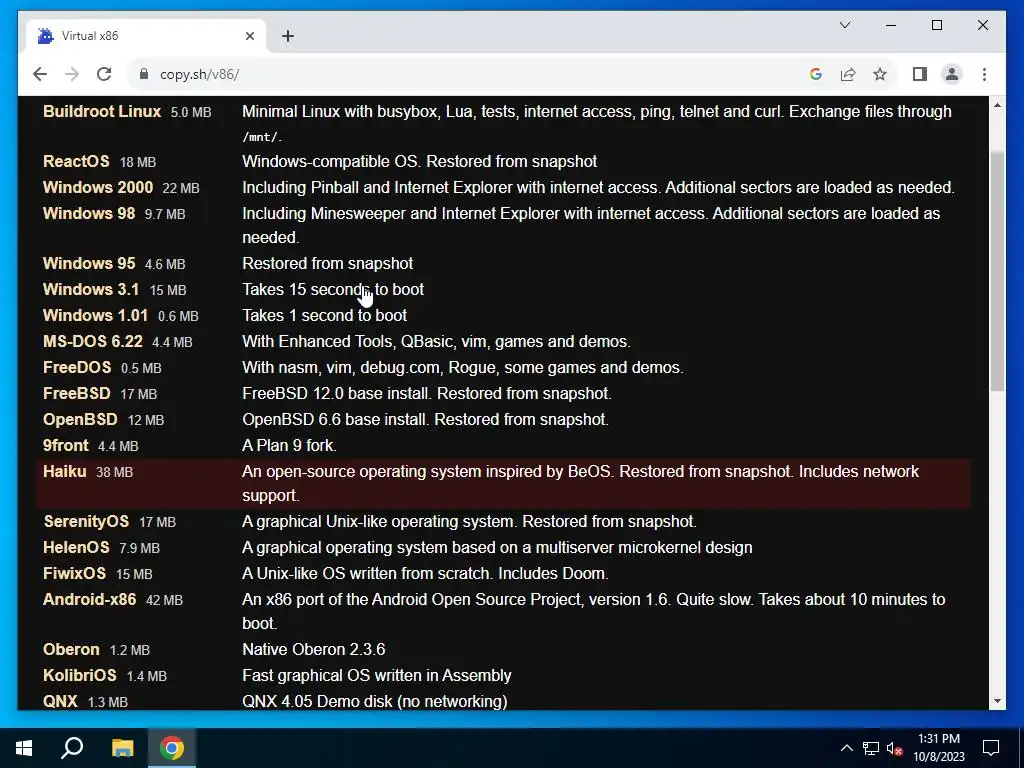Viewport: 1024px width, 768px height.
Task: Launch KolibriOS
Action: pyautogui.click(x=80, y=675)
